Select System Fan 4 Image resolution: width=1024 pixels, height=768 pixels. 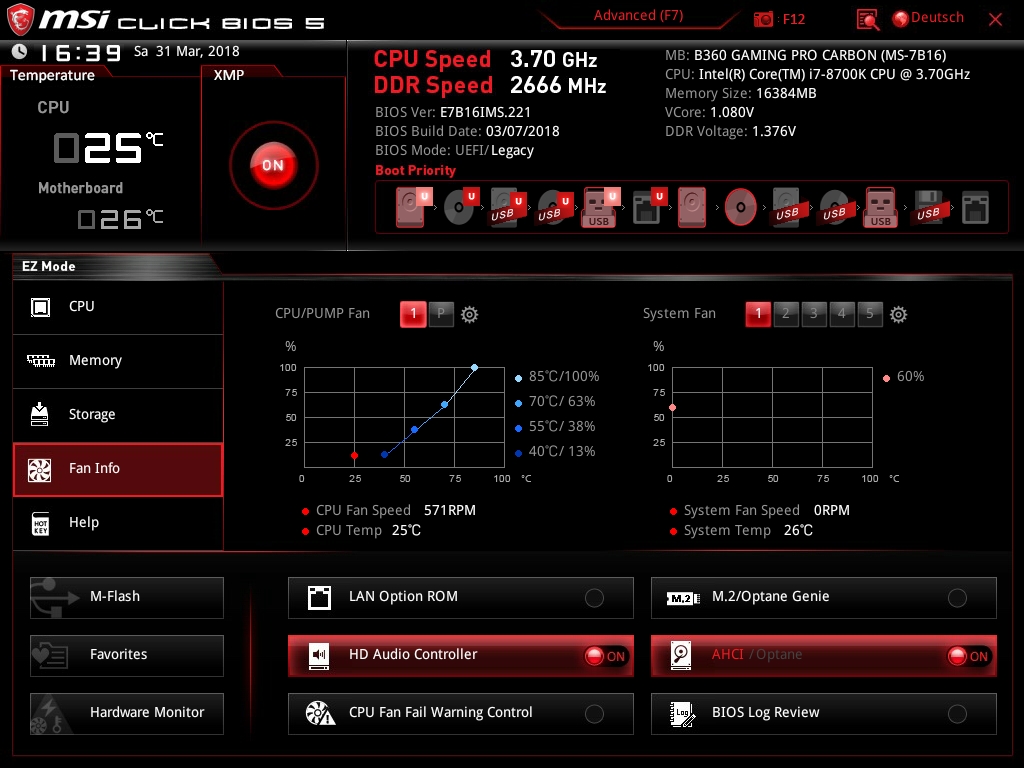point(842,314)
